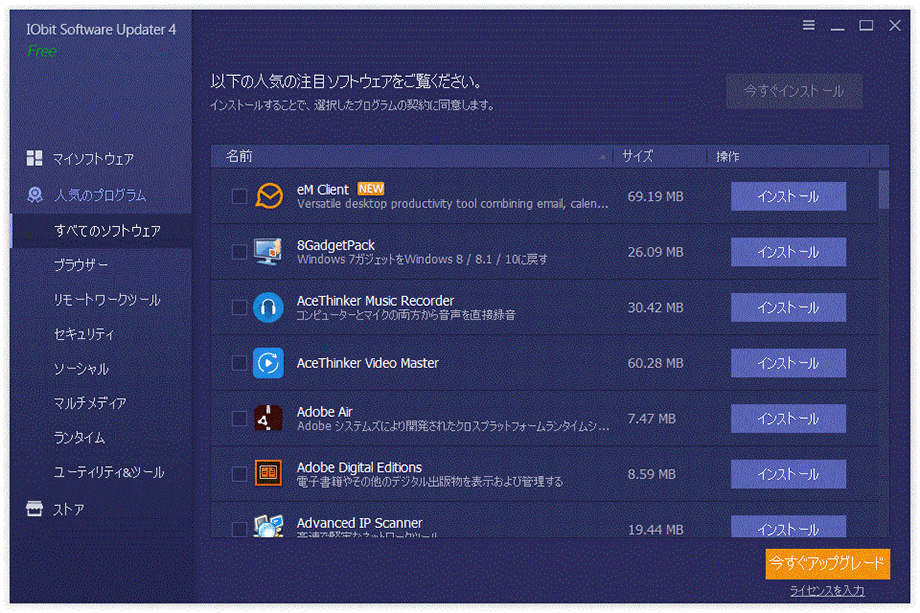Install AceThinker Video Master
This screenshot has width=920, height=613.
click(x=788, y=363)
